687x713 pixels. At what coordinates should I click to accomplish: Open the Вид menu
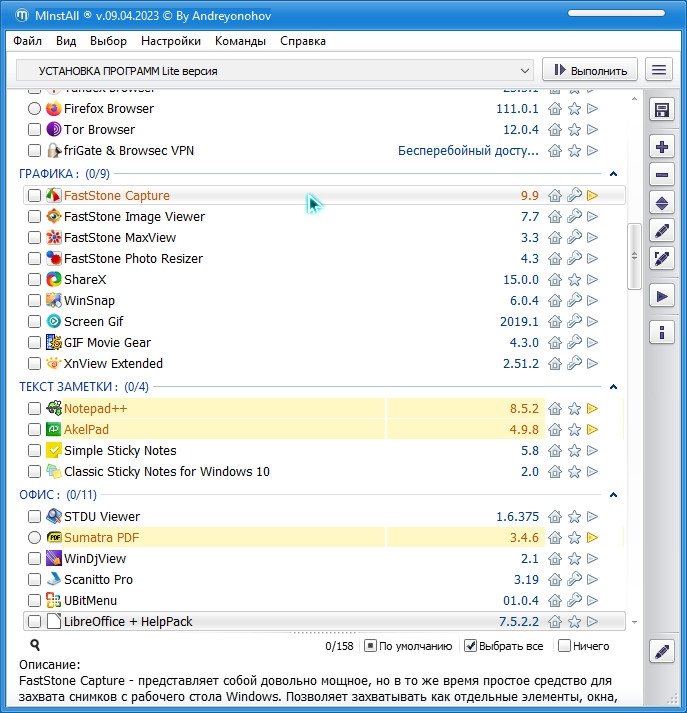pyautogui.click(x=66, y=41)
